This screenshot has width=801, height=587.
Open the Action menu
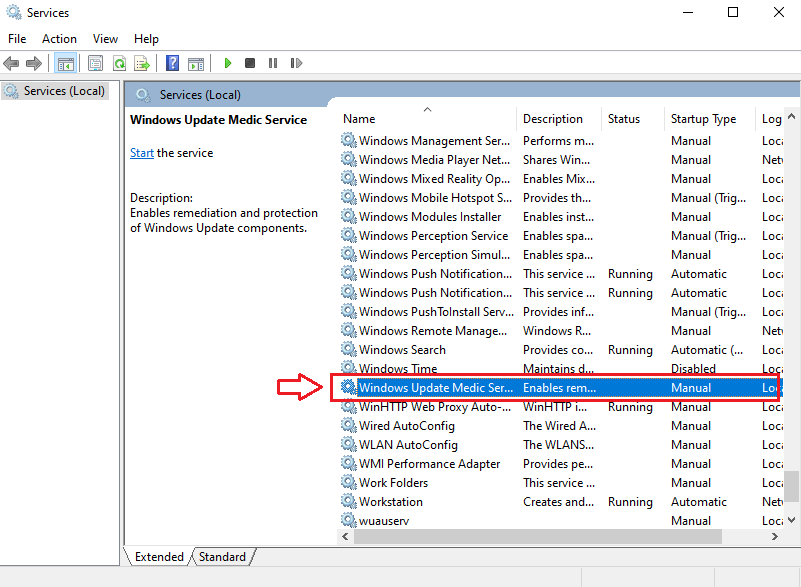[x=59, y=39]
